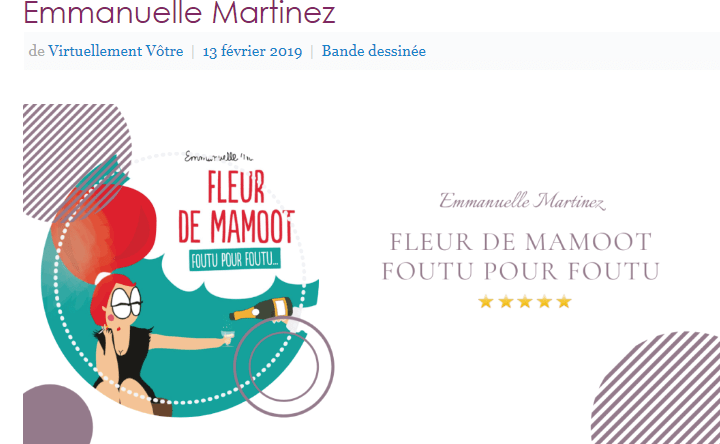Viewport: 720px width, 444px height.
Task: Click the first gold rating star
Action: (x=485, y=302)
